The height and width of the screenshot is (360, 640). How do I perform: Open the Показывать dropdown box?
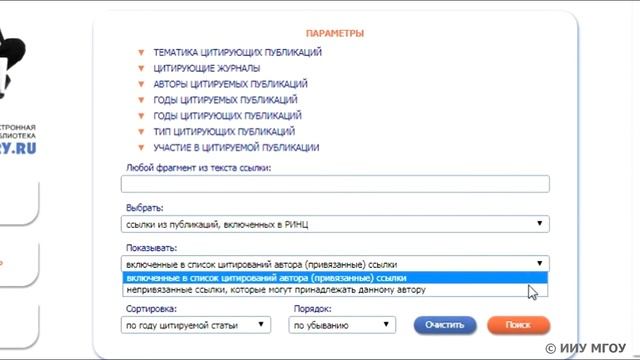point(335,264)
